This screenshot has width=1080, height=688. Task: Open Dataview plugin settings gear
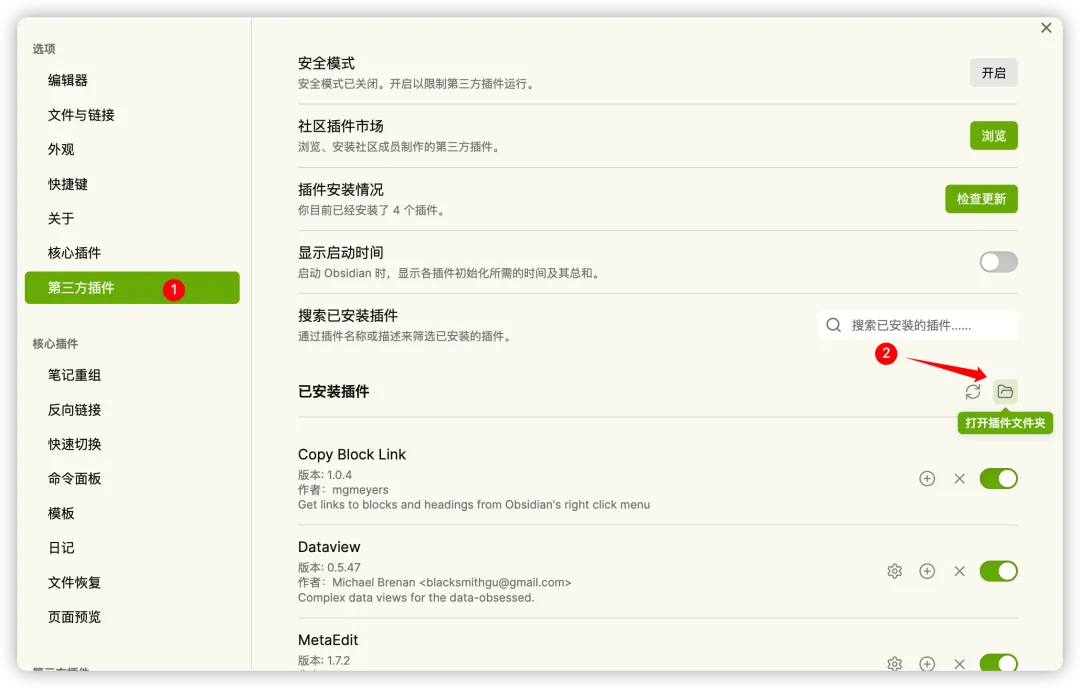895,571
